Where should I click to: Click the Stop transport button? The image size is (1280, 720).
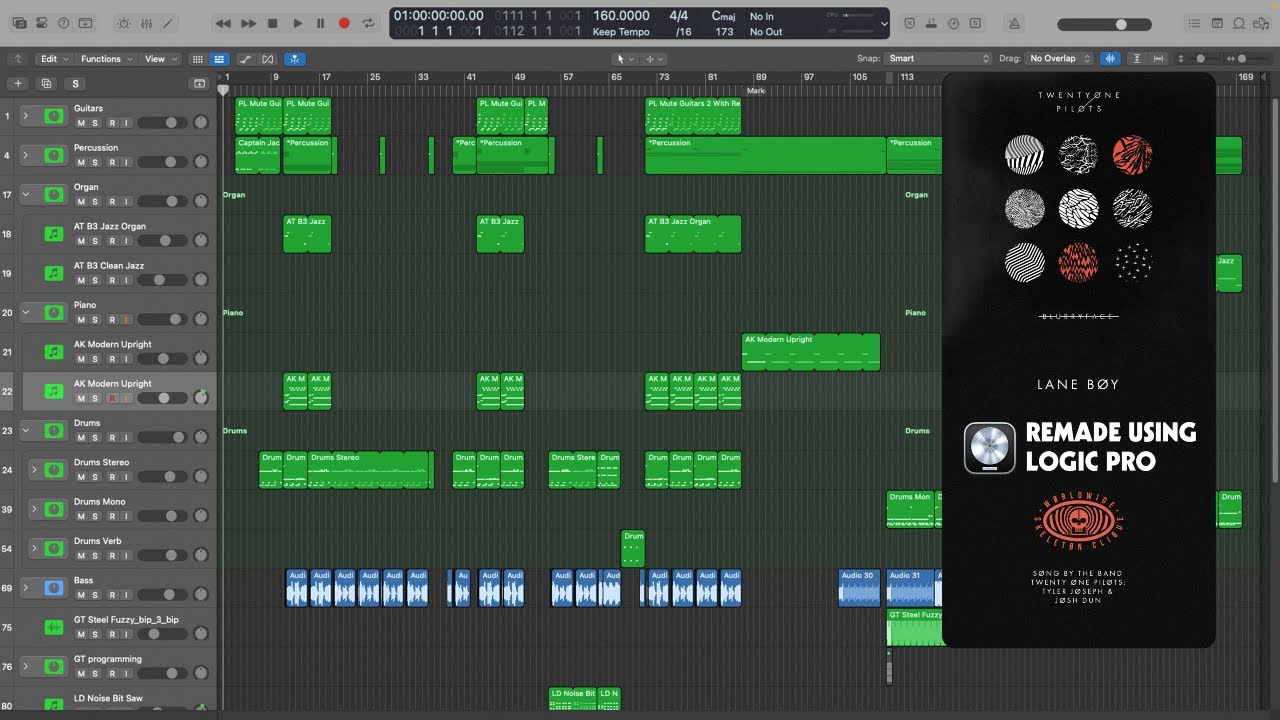click(272, 23)
